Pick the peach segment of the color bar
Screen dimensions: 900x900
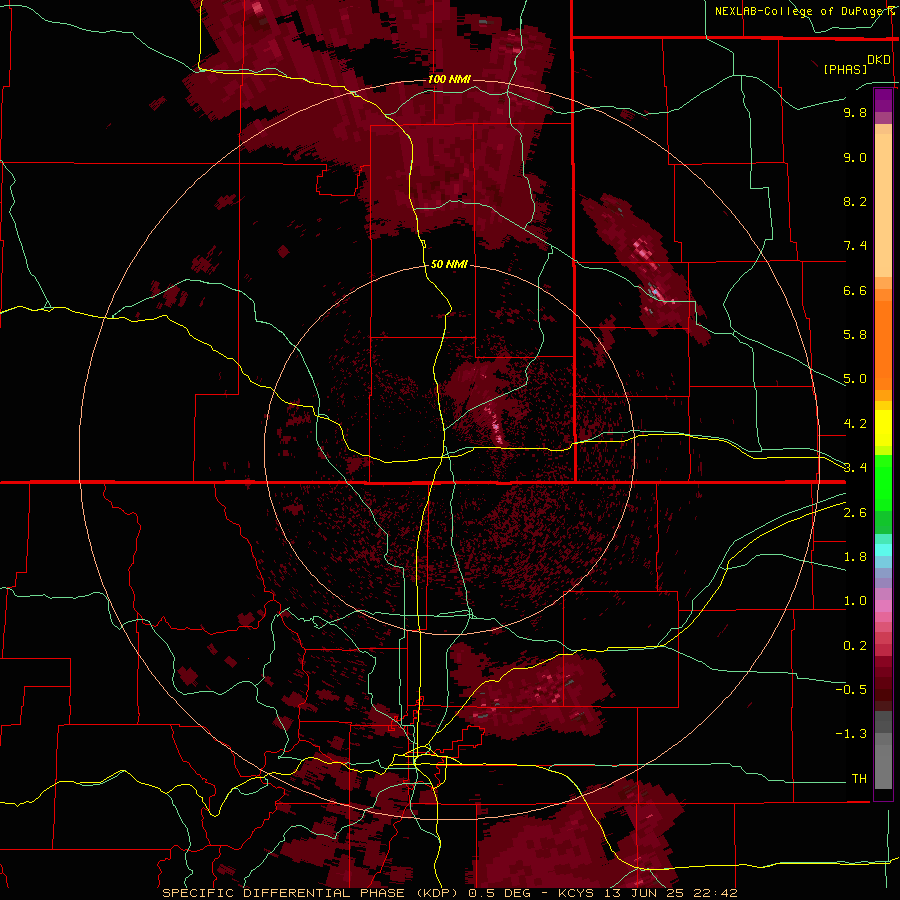pyautogui.click(x=883, y=205)
